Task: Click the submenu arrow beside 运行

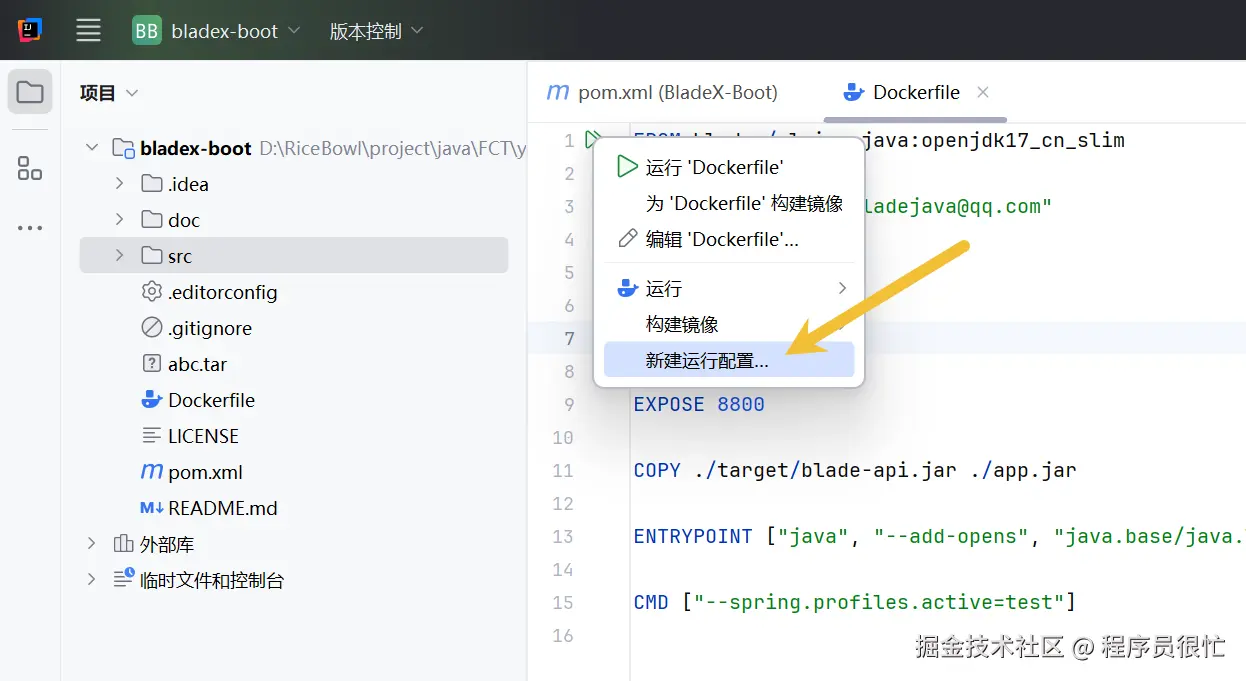Action: click(842, 288)
